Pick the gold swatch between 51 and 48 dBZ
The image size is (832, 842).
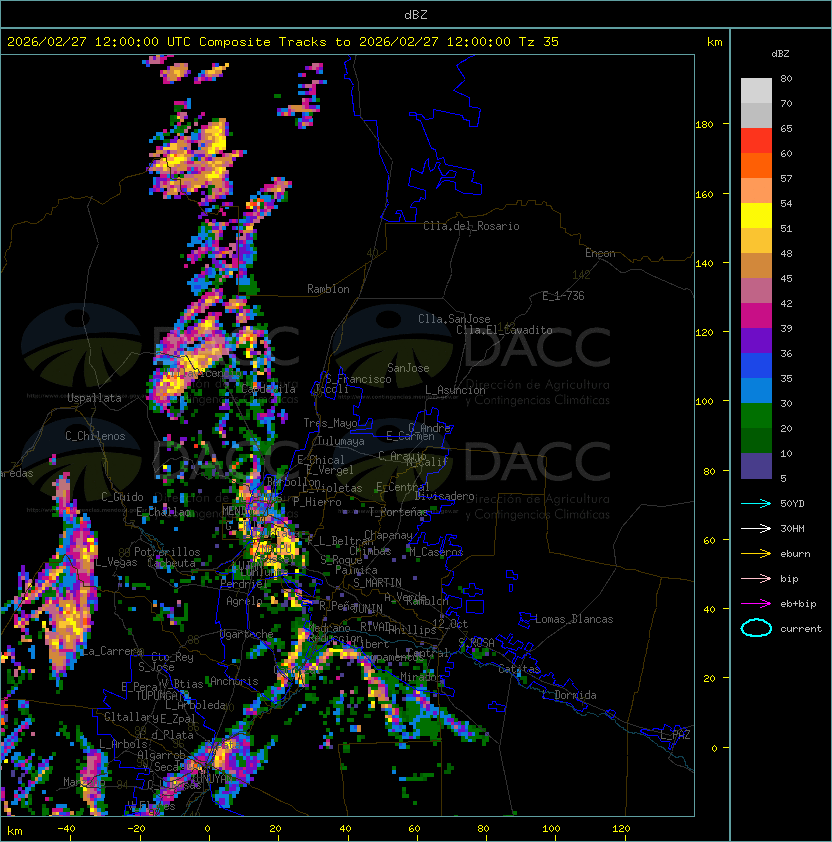click(756, 241)
